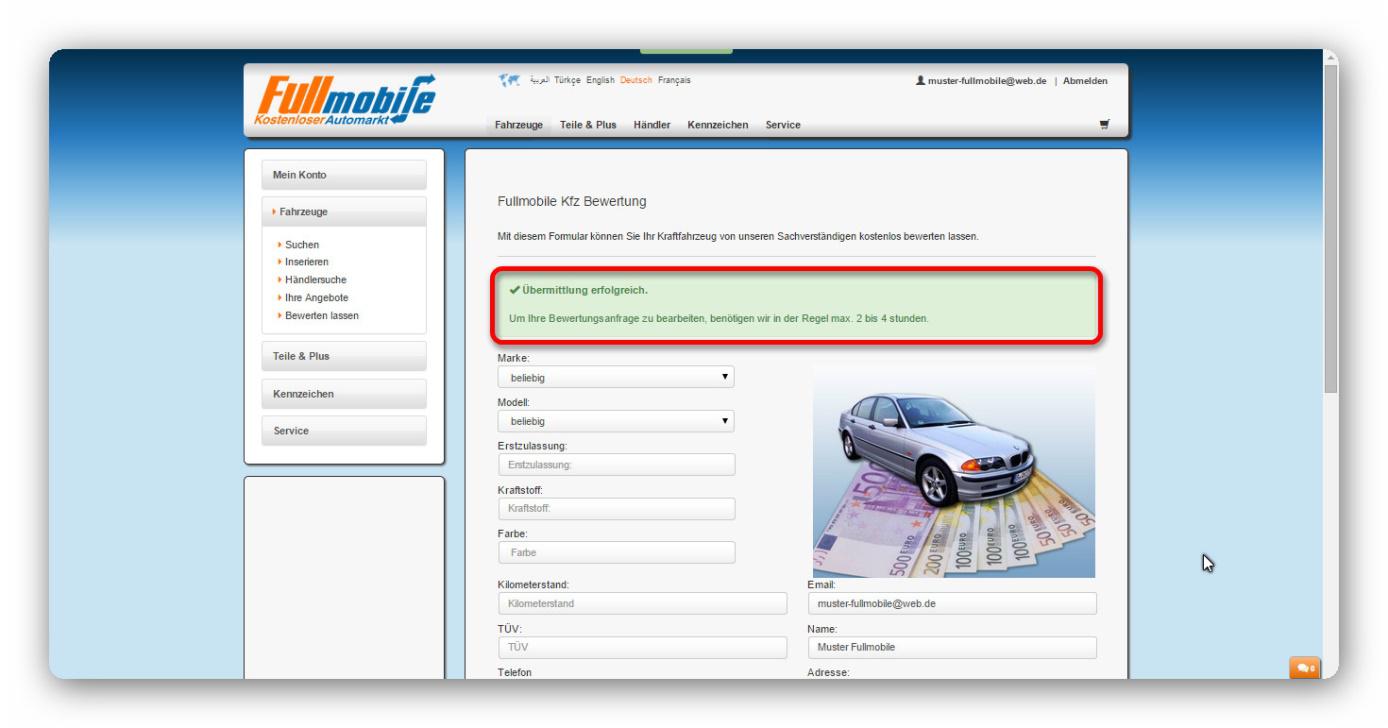Open Bewerten lassen in sidebar
Viewport: 1388px width, 728px height.
coord(321,316)
